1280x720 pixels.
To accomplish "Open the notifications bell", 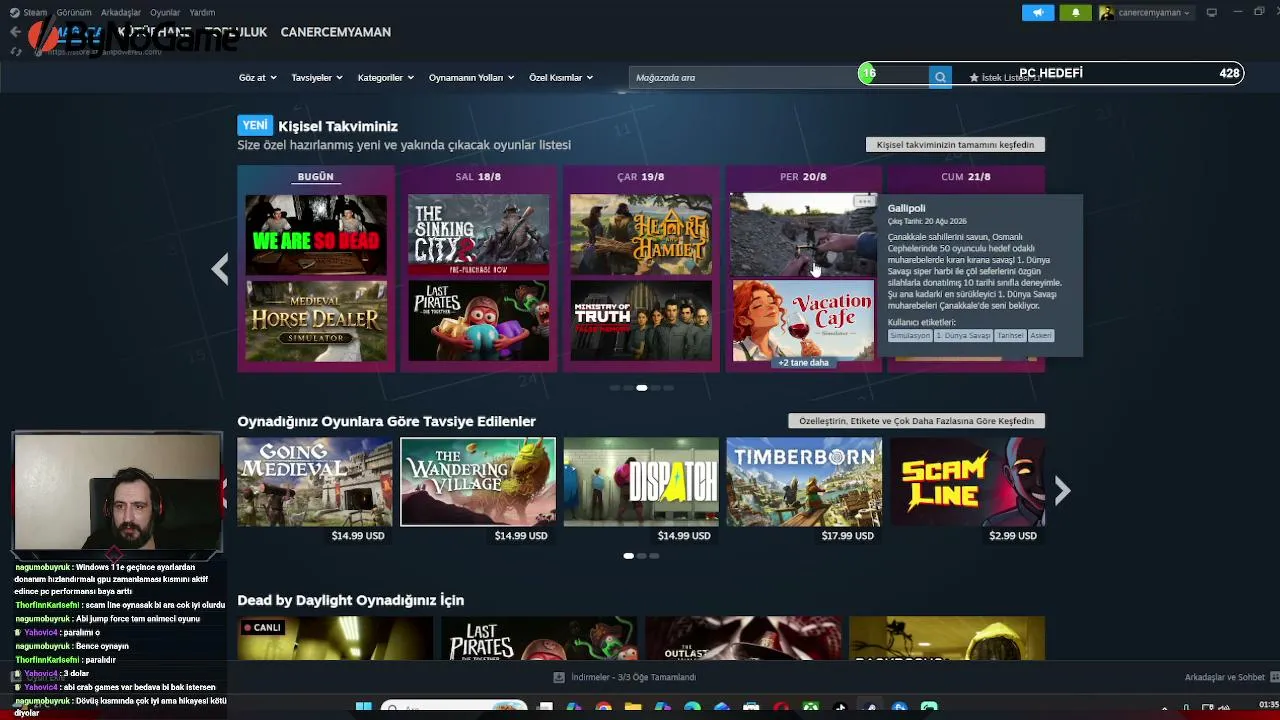I will point(1076,13).
